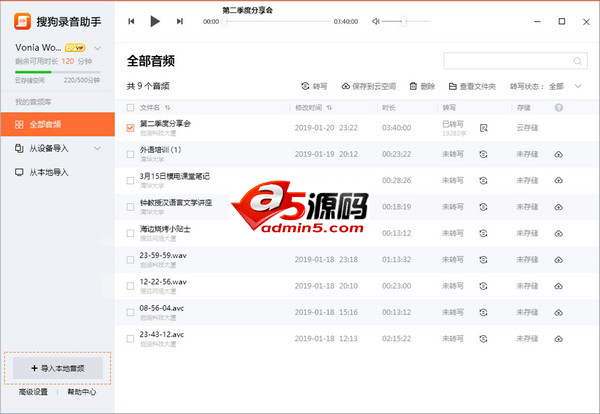This screenshot has width=600, height=414.
Task: Upload 3月15日模电课堂笔记 to cloud icon
Action: (x=559, y=181)
